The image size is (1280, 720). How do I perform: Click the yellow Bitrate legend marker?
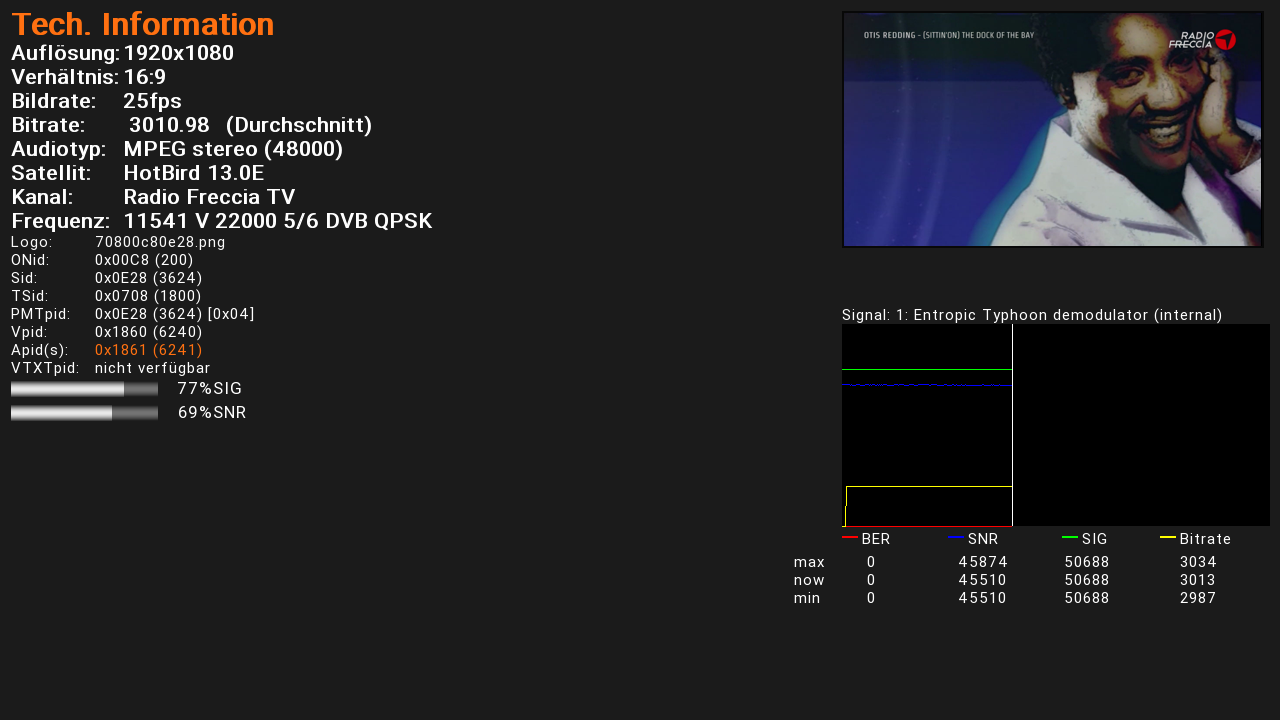(1167, 537)
